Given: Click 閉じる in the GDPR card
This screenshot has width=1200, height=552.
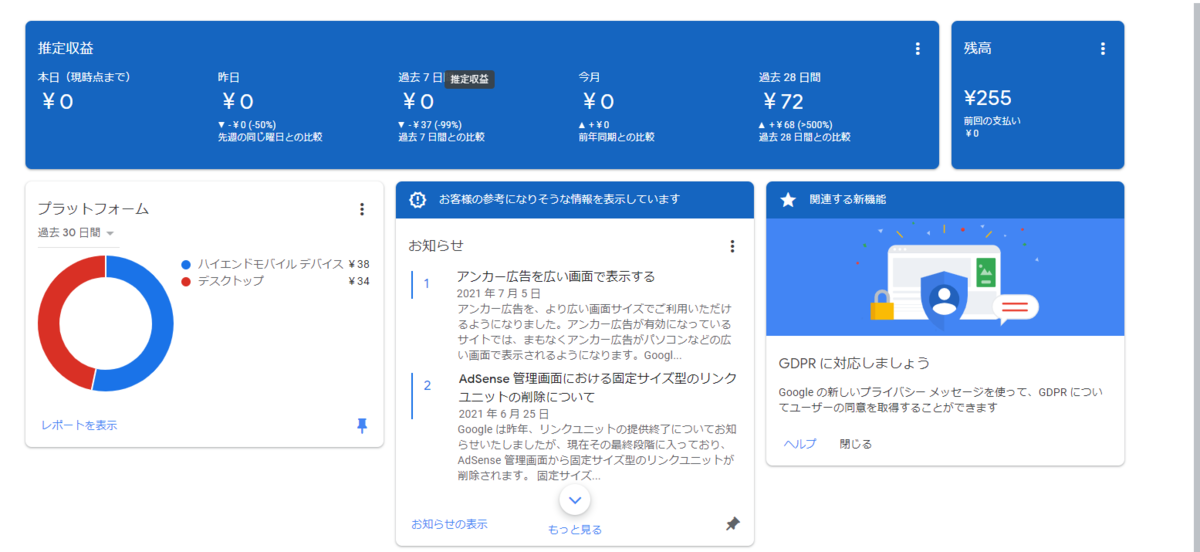Looking at the screenshot, I should [856, 444].
